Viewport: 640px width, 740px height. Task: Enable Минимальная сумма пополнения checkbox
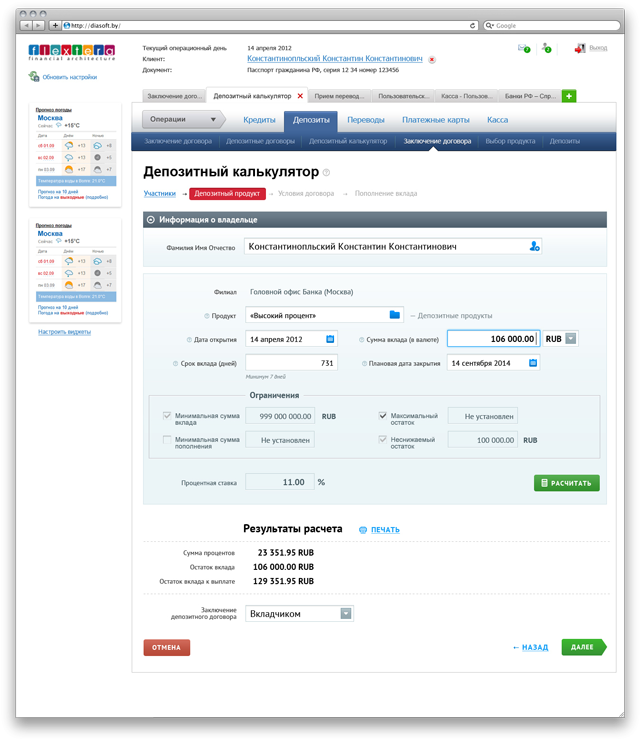167,439
